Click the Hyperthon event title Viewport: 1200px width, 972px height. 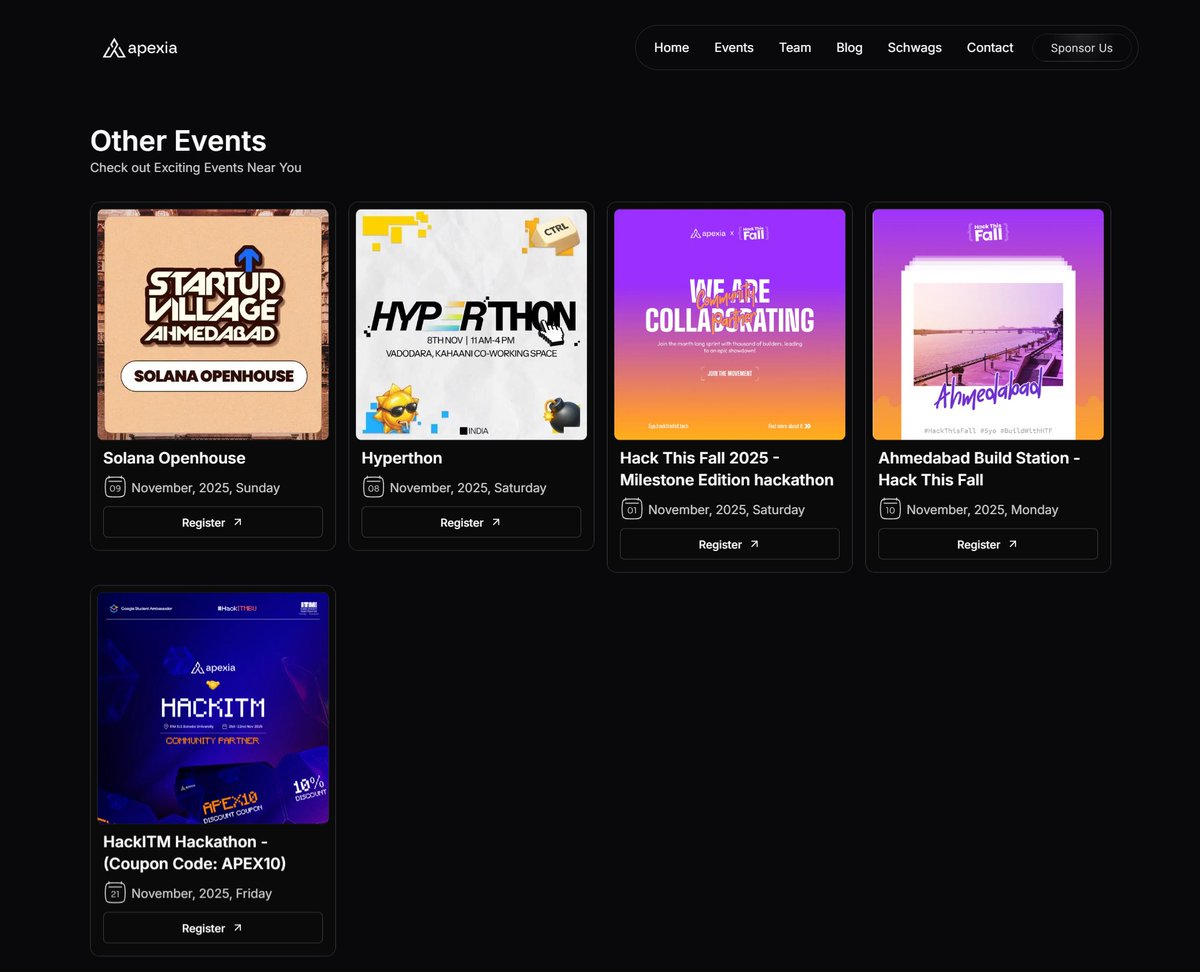click(402, 458)
